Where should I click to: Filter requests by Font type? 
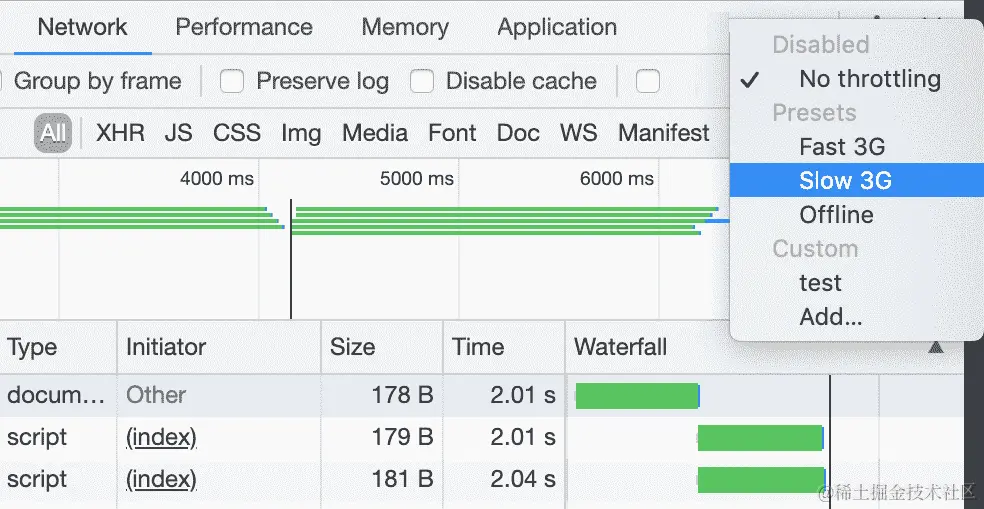[452, 133]
